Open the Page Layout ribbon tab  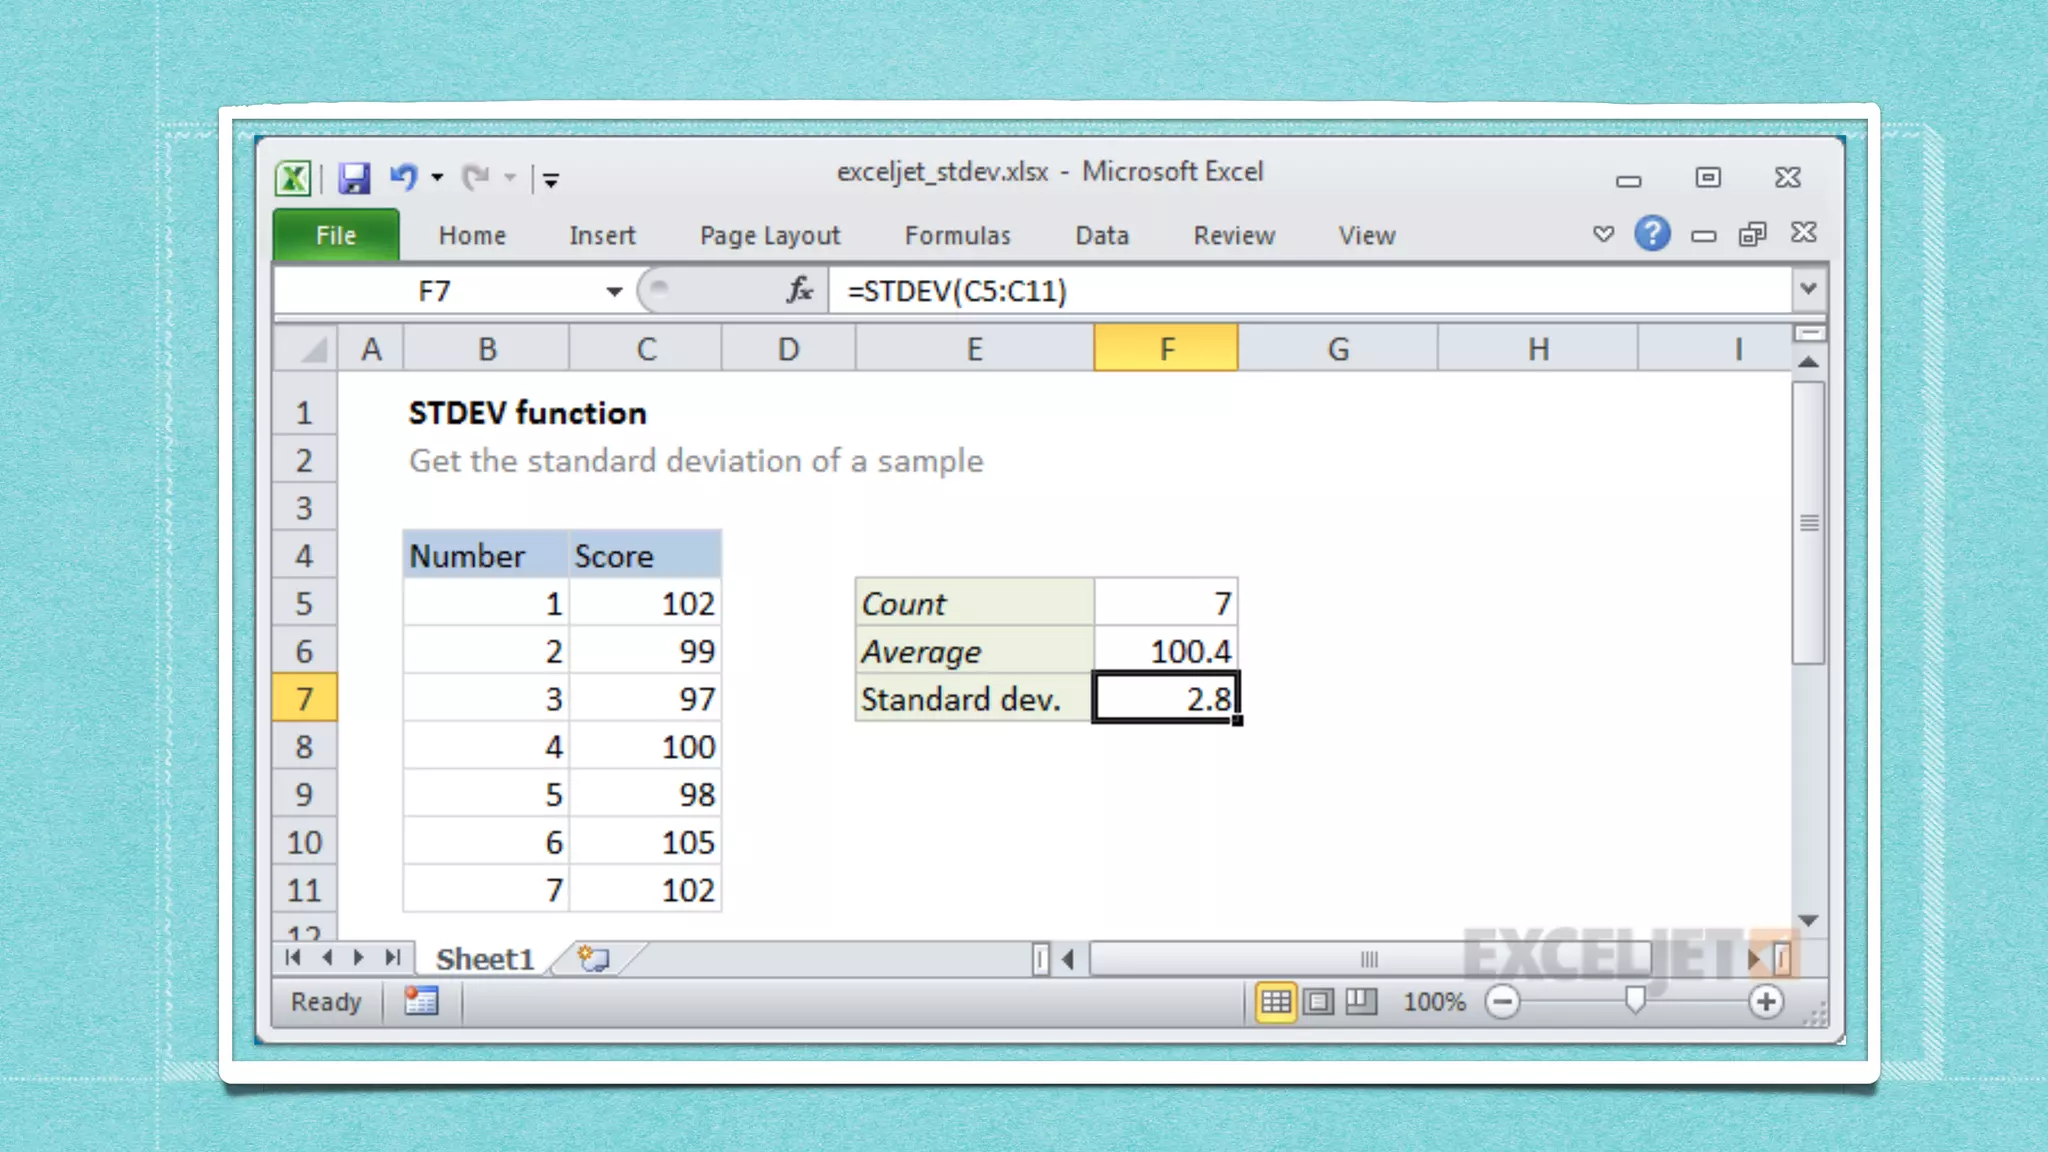[x=769, y=236]
